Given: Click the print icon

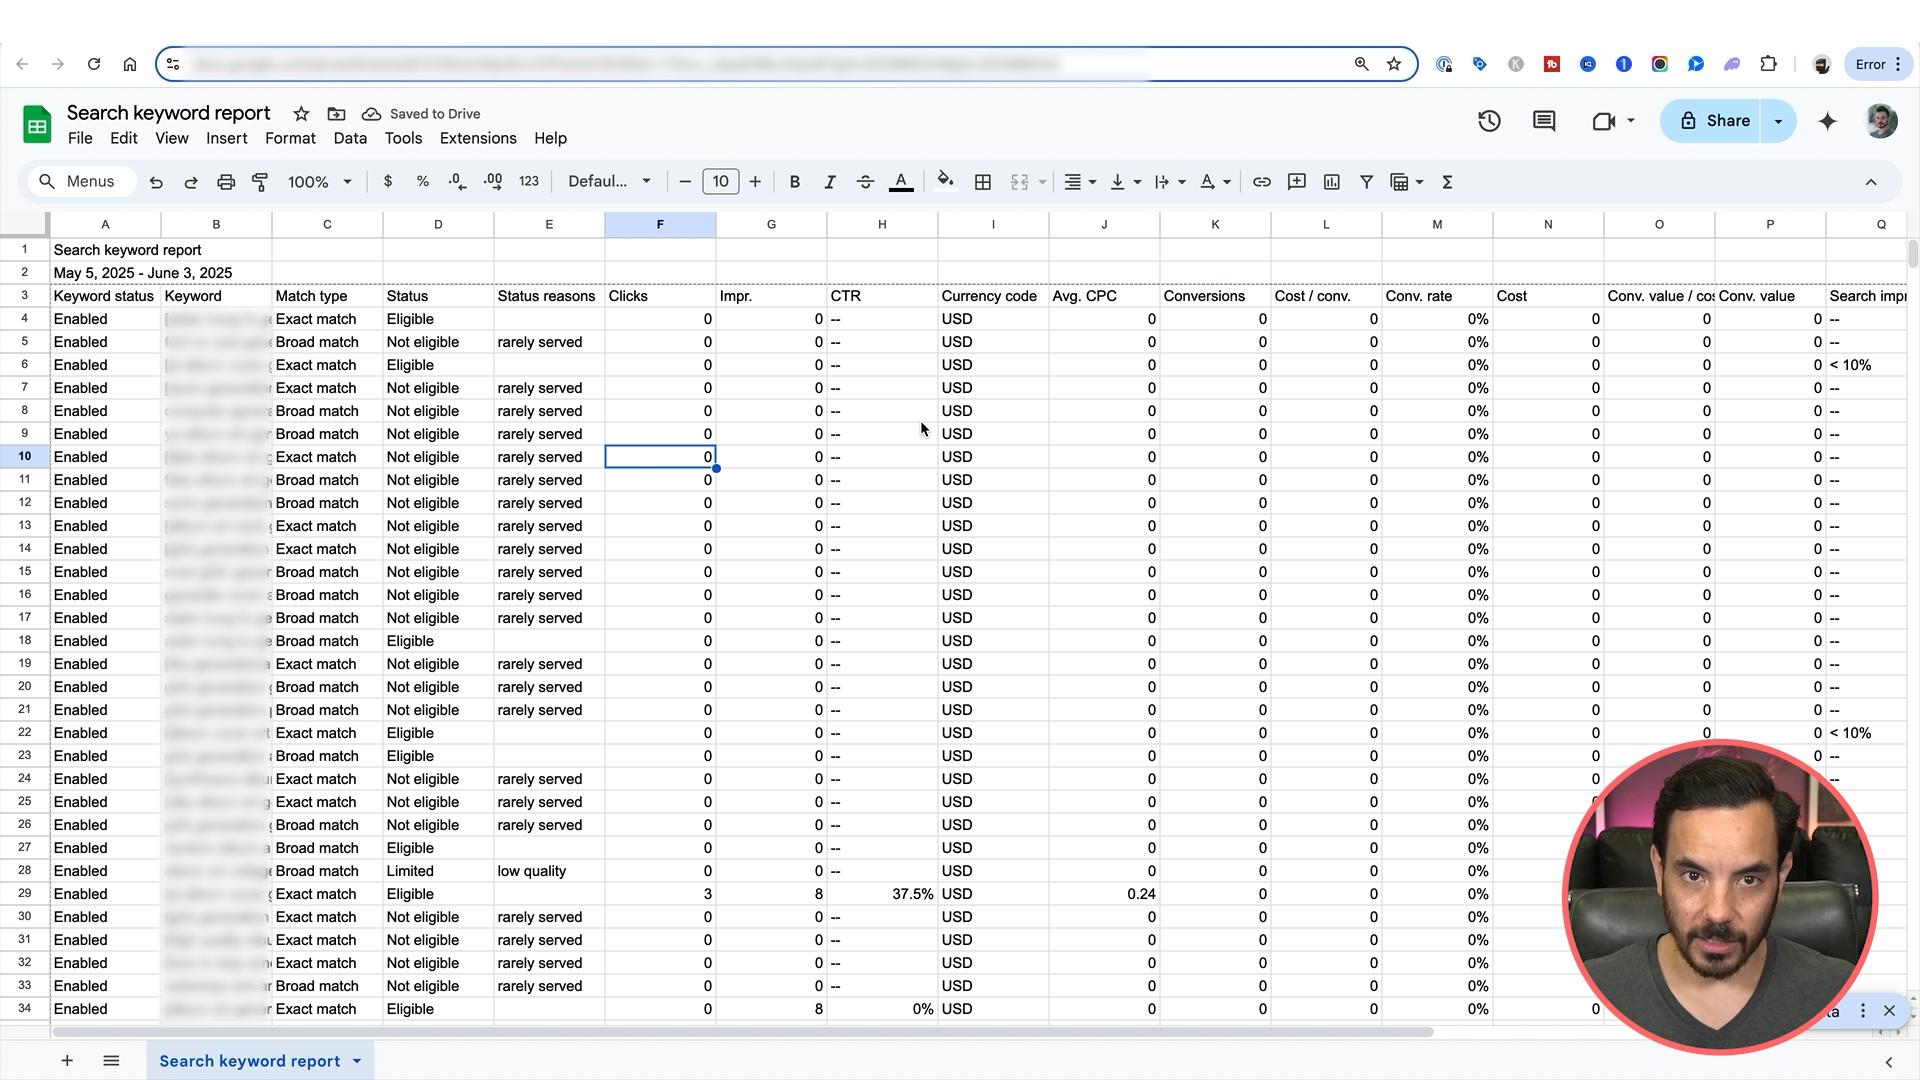Looking at the screenshot, I should tap(226, 182).
